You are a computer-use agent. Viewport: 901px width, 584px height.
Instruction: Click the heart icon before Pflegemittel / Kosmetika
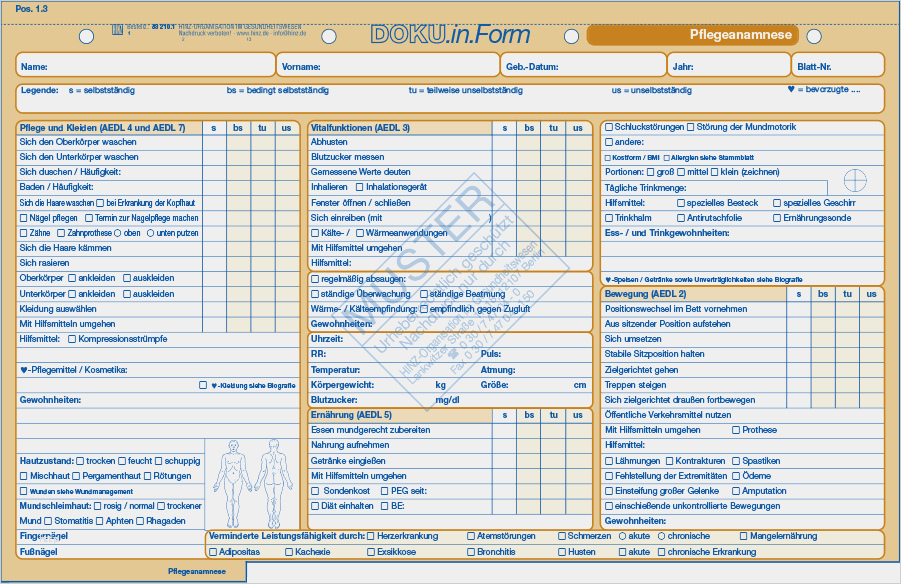[24, 370]
